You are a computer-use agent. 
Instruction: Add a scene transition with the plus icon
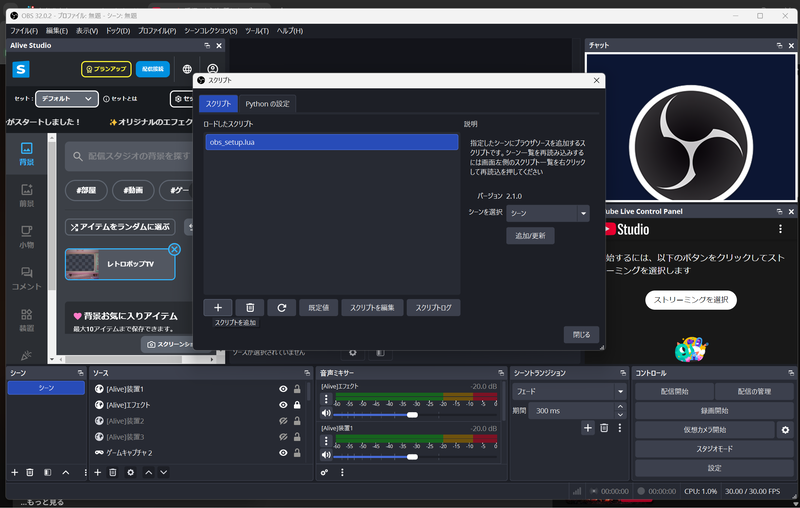coord(588,428)
